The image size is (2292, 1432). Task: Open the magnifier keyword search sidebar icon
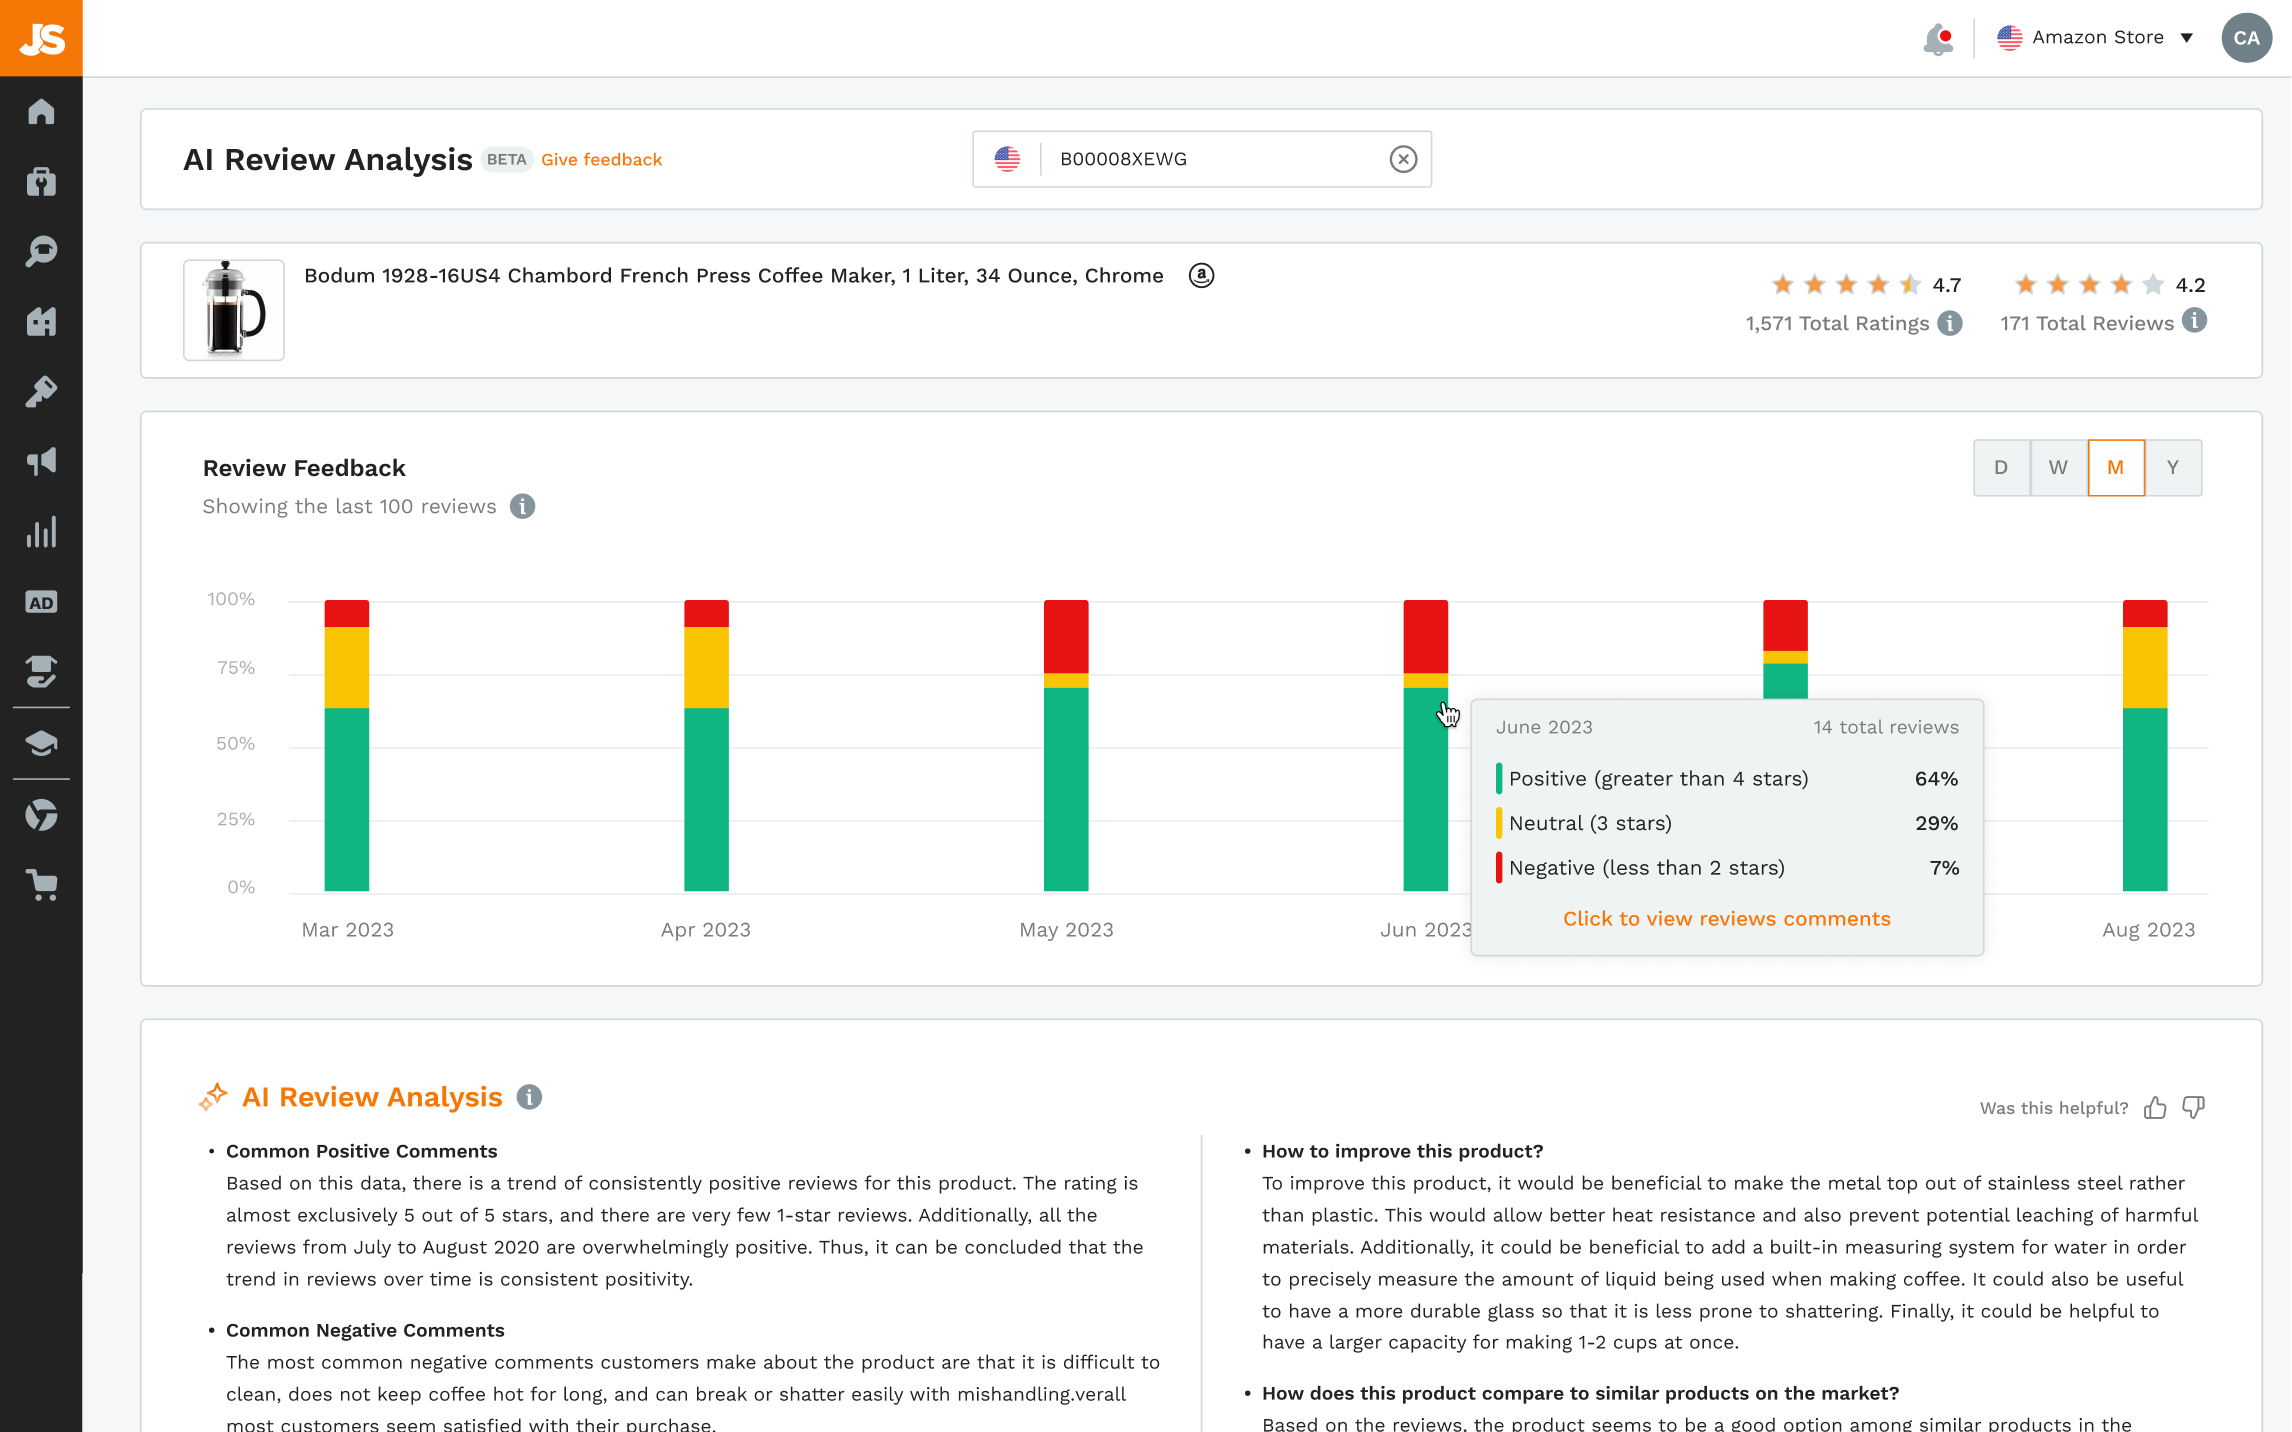41,251
